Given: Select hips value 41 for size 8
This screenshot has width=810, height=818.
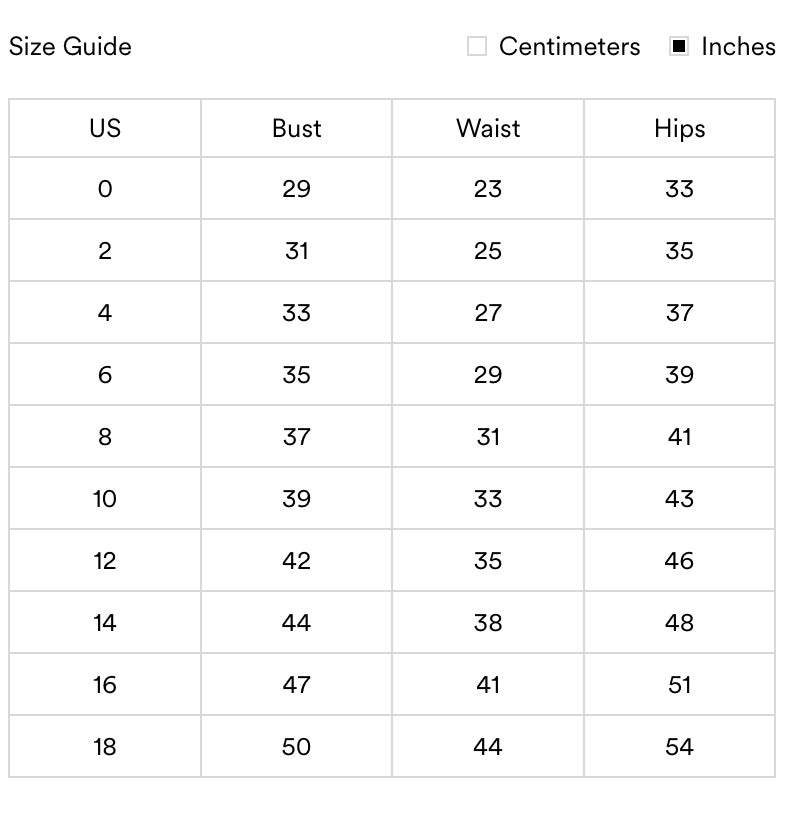Looking at the screenshot, I should point(679,437).
